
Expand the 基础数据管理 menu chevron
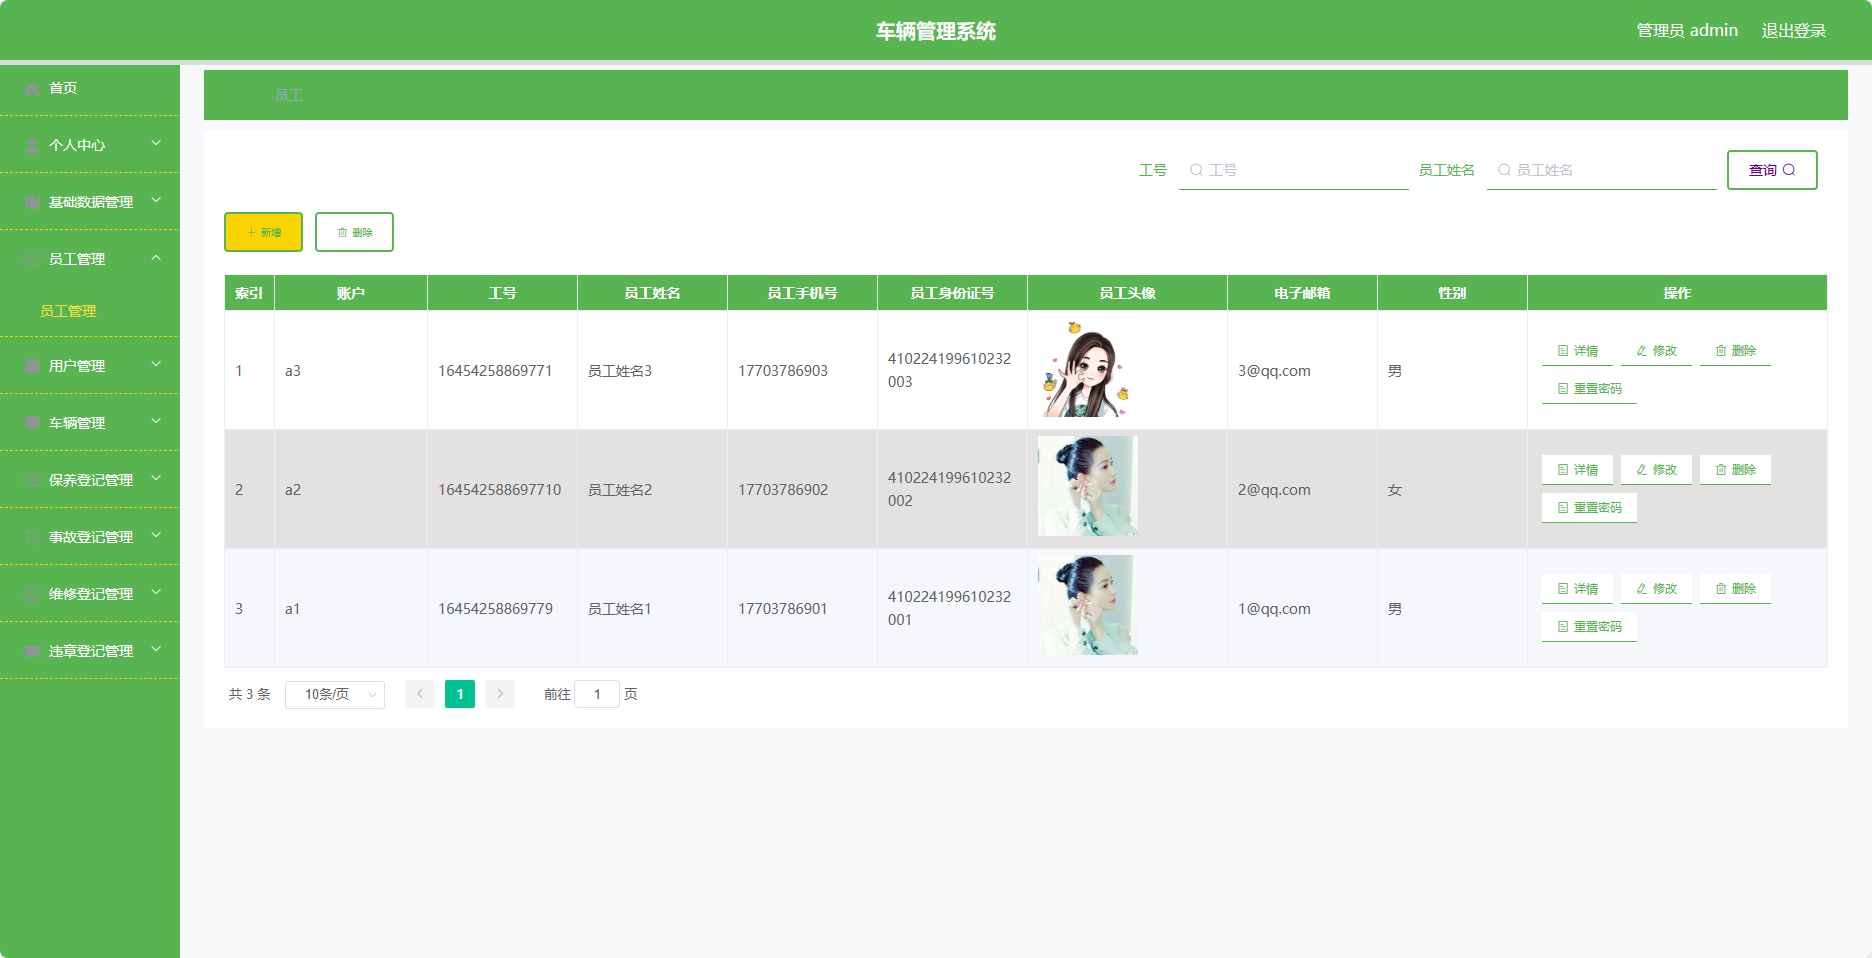156,201
